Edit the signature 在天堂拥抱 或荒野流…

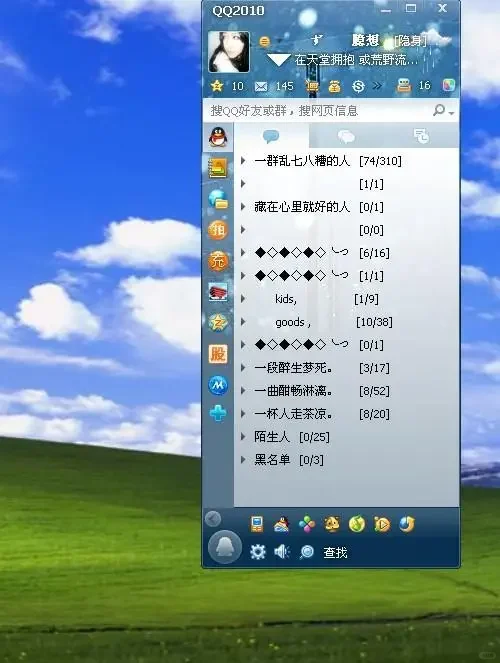pos(356,60)
